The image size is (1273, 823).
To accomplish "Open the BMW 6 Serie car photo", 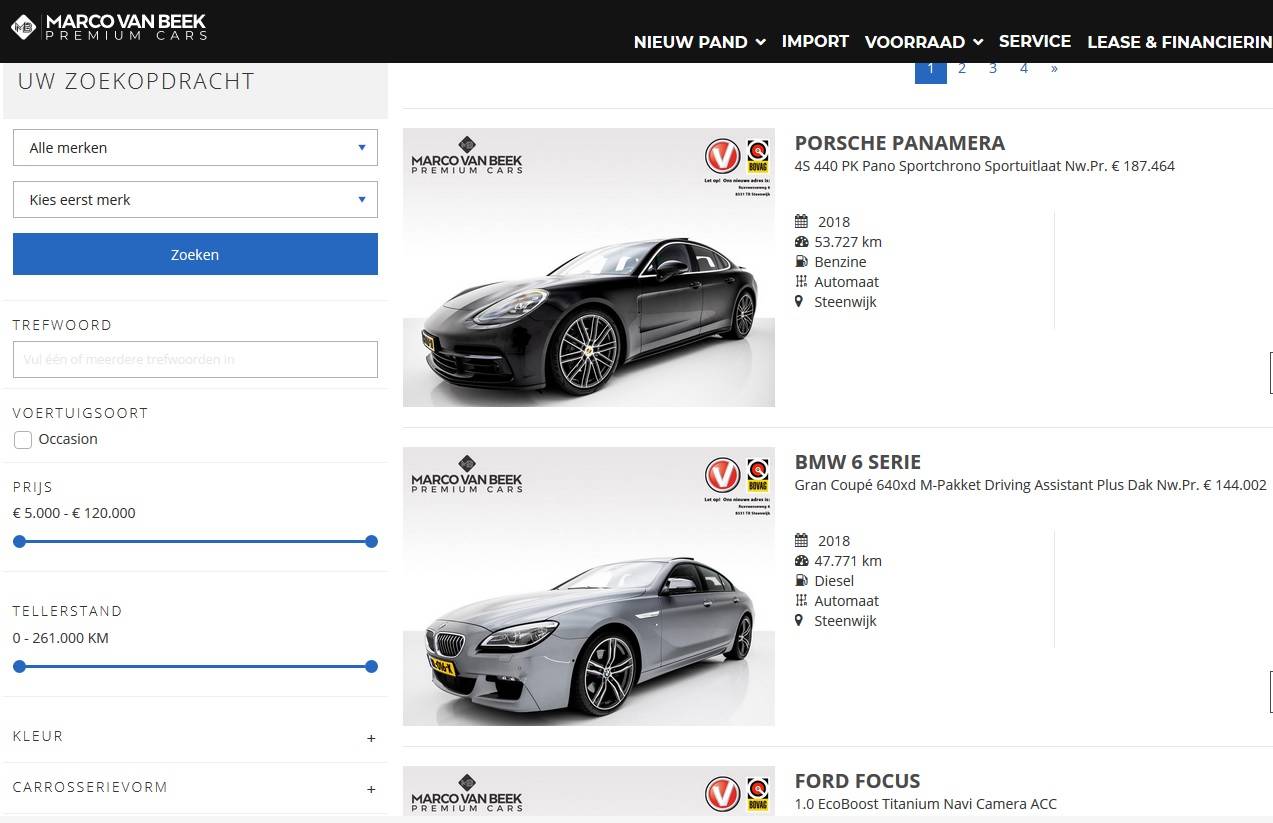I will (x=589, y=586).
